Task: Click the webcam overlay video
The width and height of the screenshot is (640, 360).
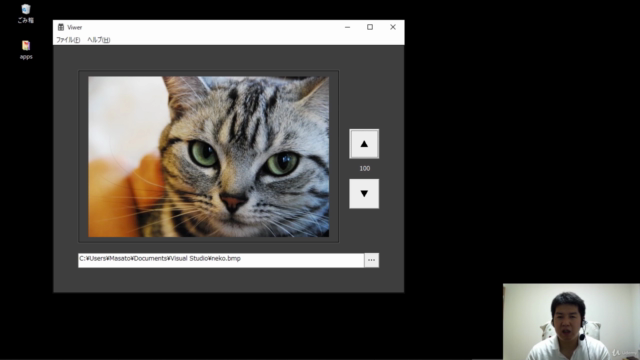Action: (571, 322)
